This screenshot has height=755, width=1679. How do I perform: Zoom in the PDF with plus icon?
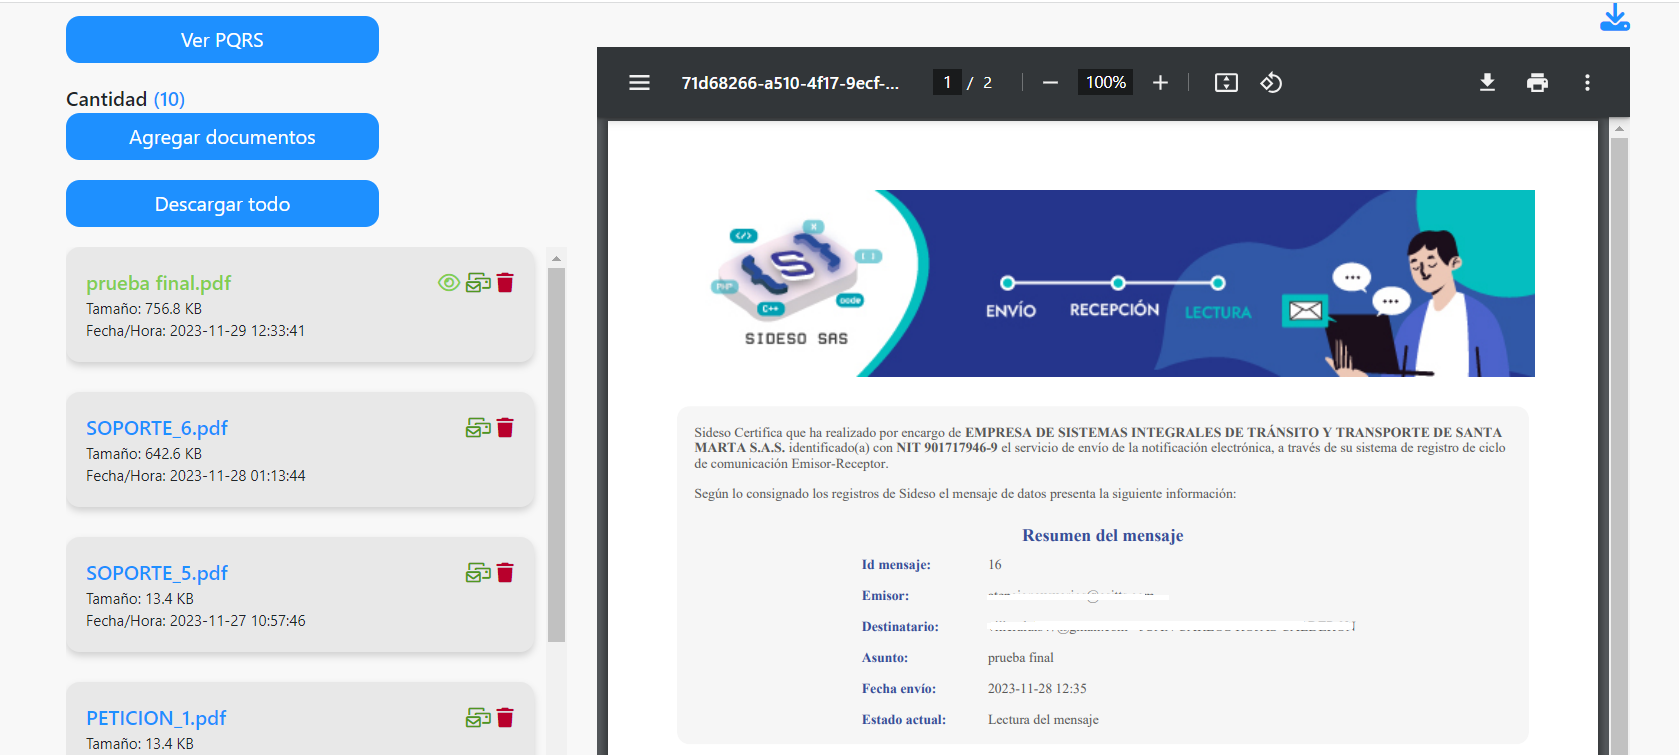[x=1160, y=83]
